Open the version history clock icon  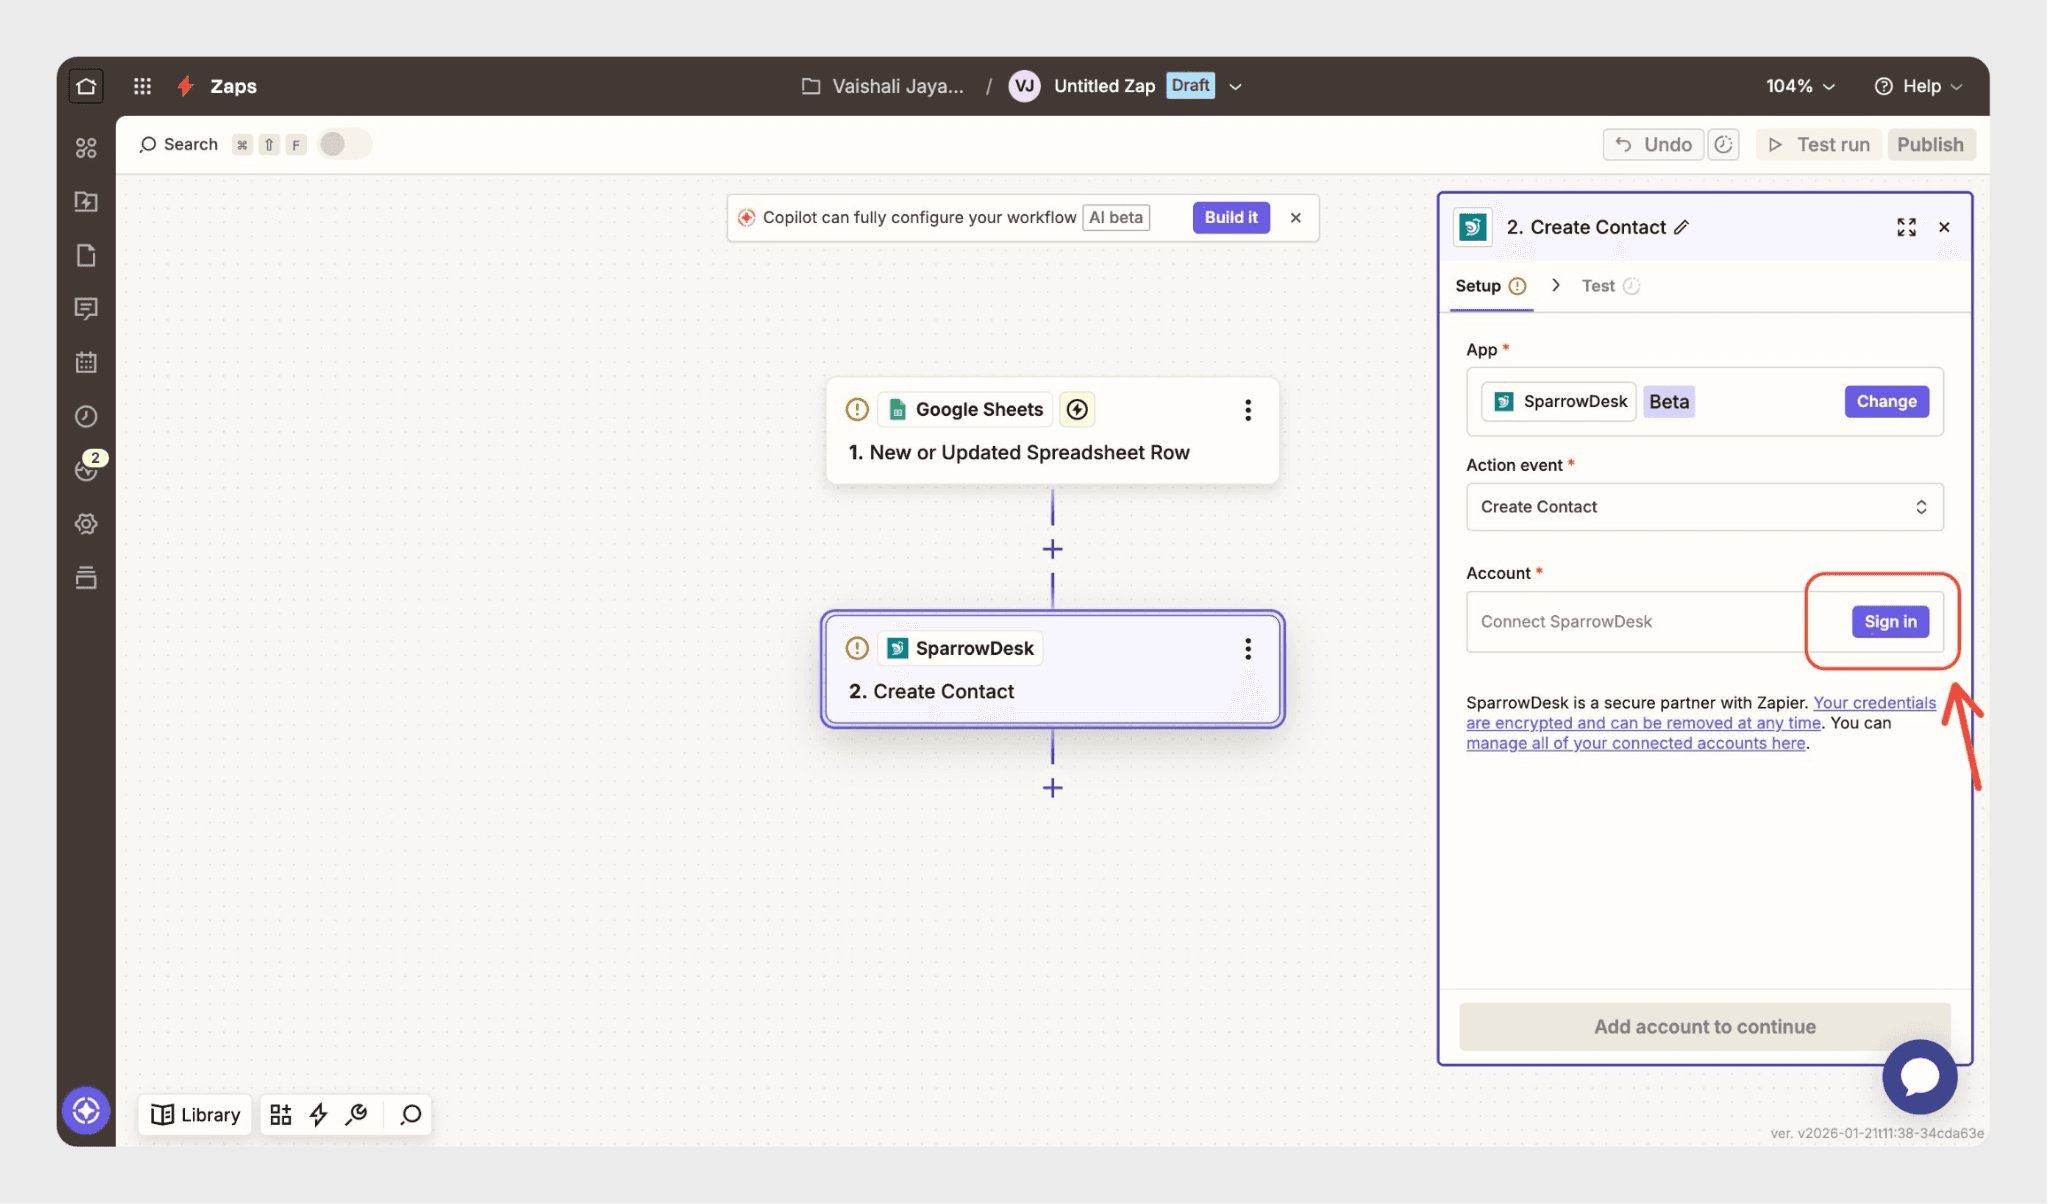coord(1723,144)
